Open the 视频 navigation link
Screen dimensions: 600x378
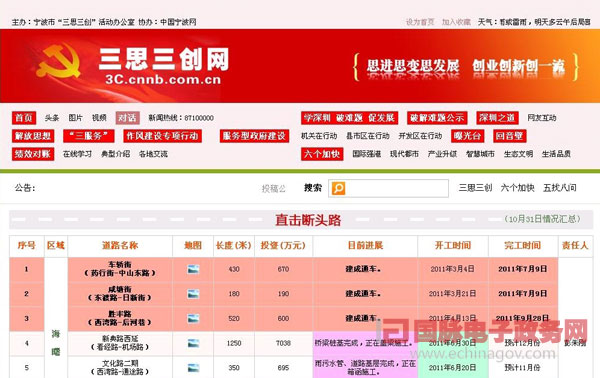click(x=99, y=118)
